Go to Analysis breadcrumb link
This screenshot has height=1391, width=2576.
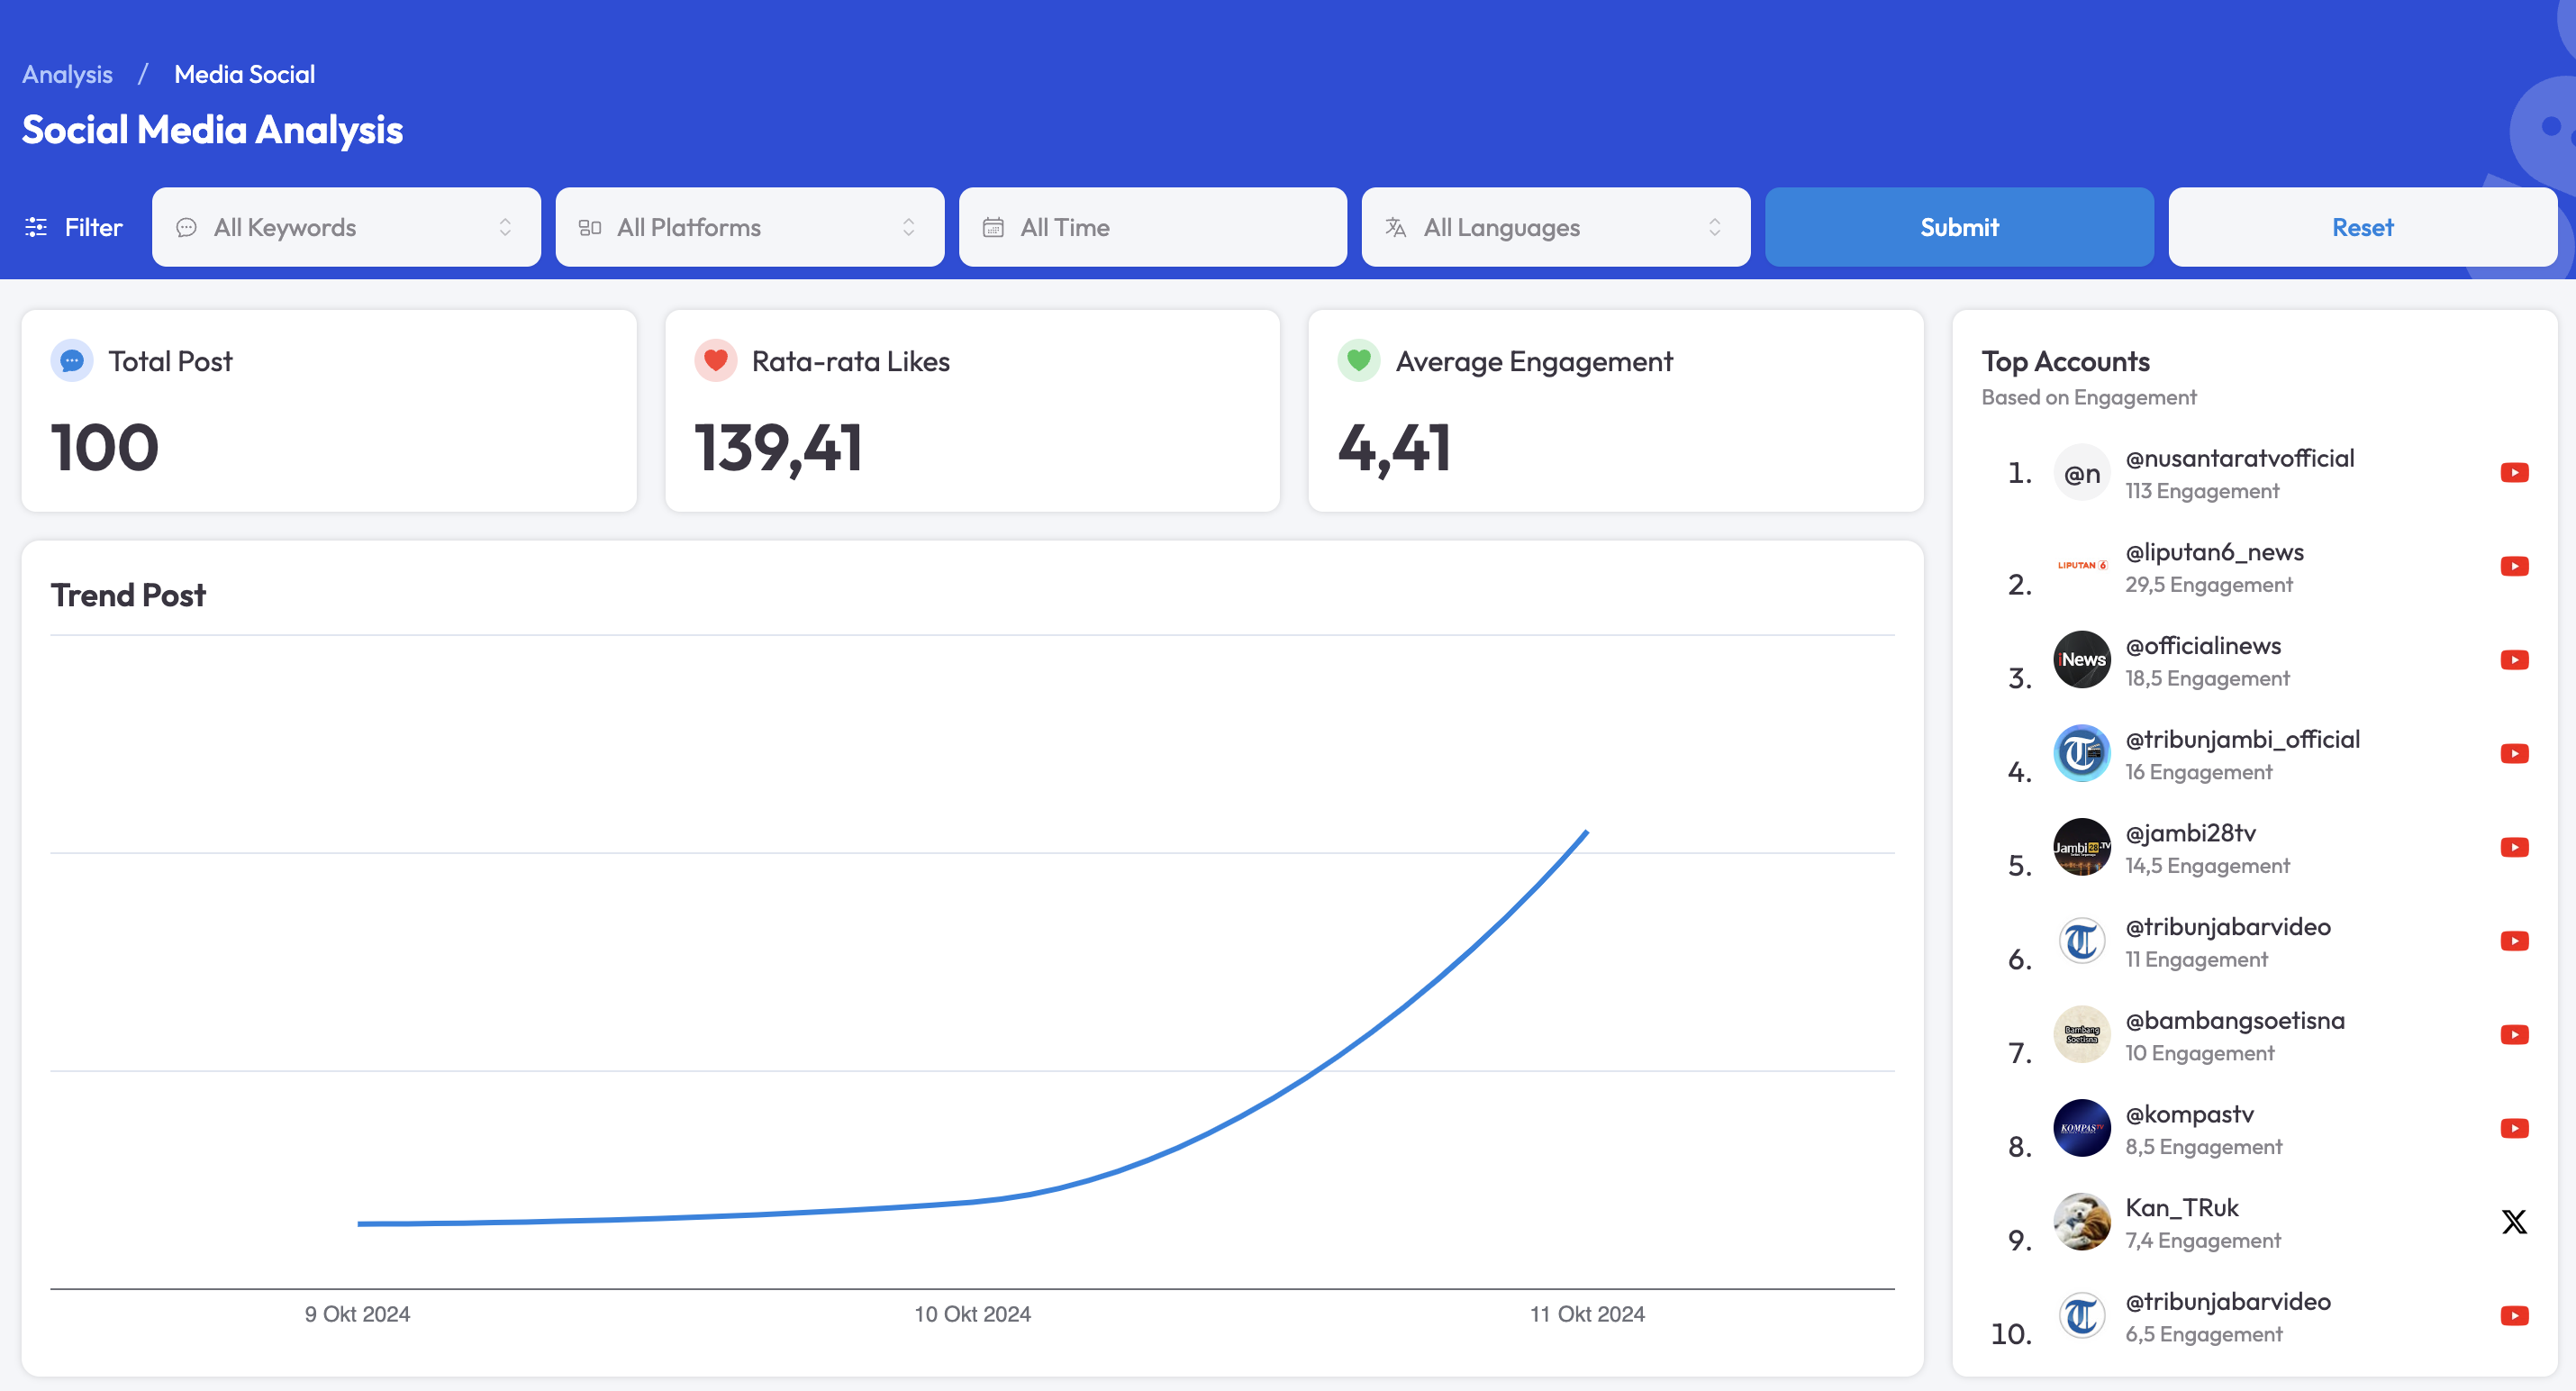[67, 74]
